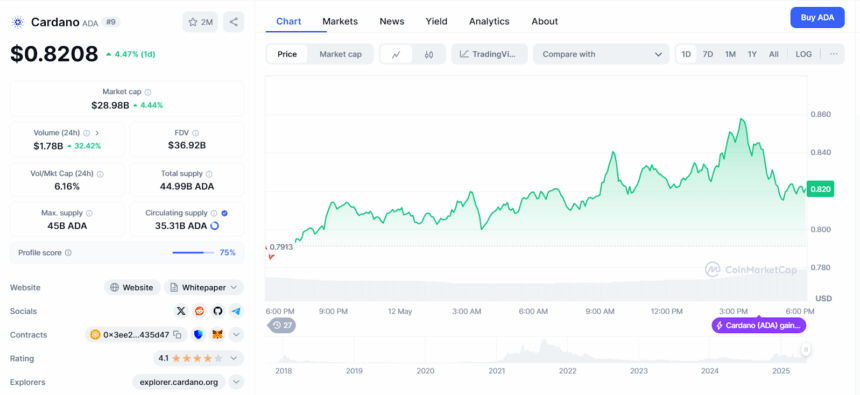Open the GitHub social icon
Image resolution: width=860 pixels, height=395 pixels.
(218, 311)
